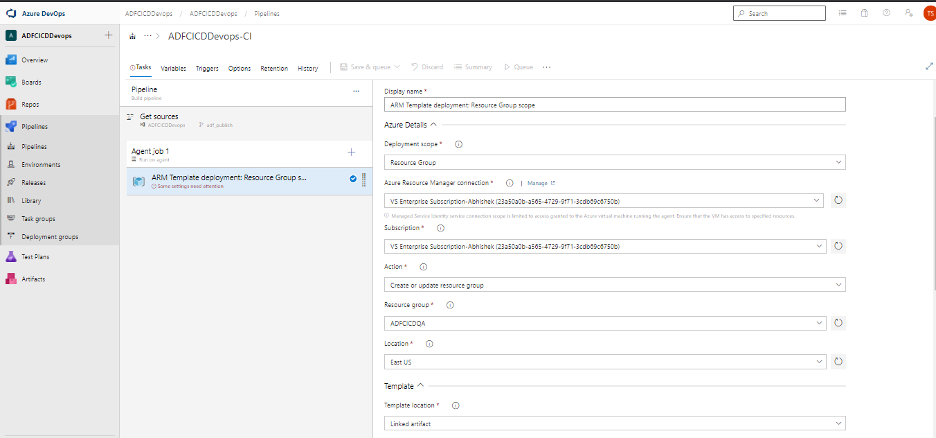Select the Get sources step
Viewport: 936px width, 438px height.
coord(246,120)
